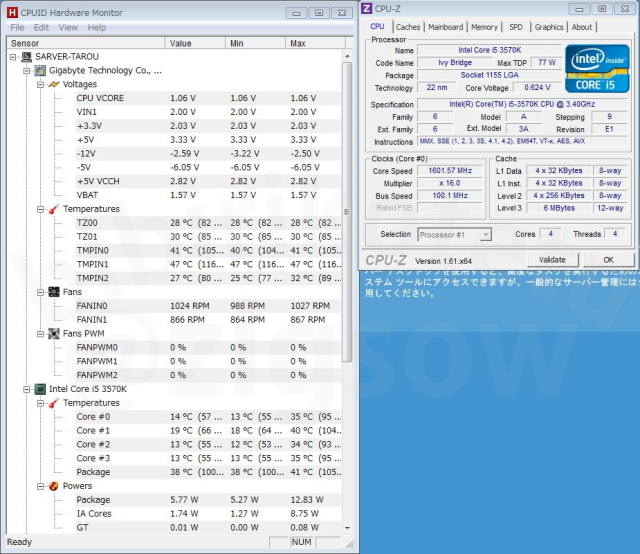Click the motherboard Temperatures thermometer icon
The image size is (640, 554).
click(54, 209)
